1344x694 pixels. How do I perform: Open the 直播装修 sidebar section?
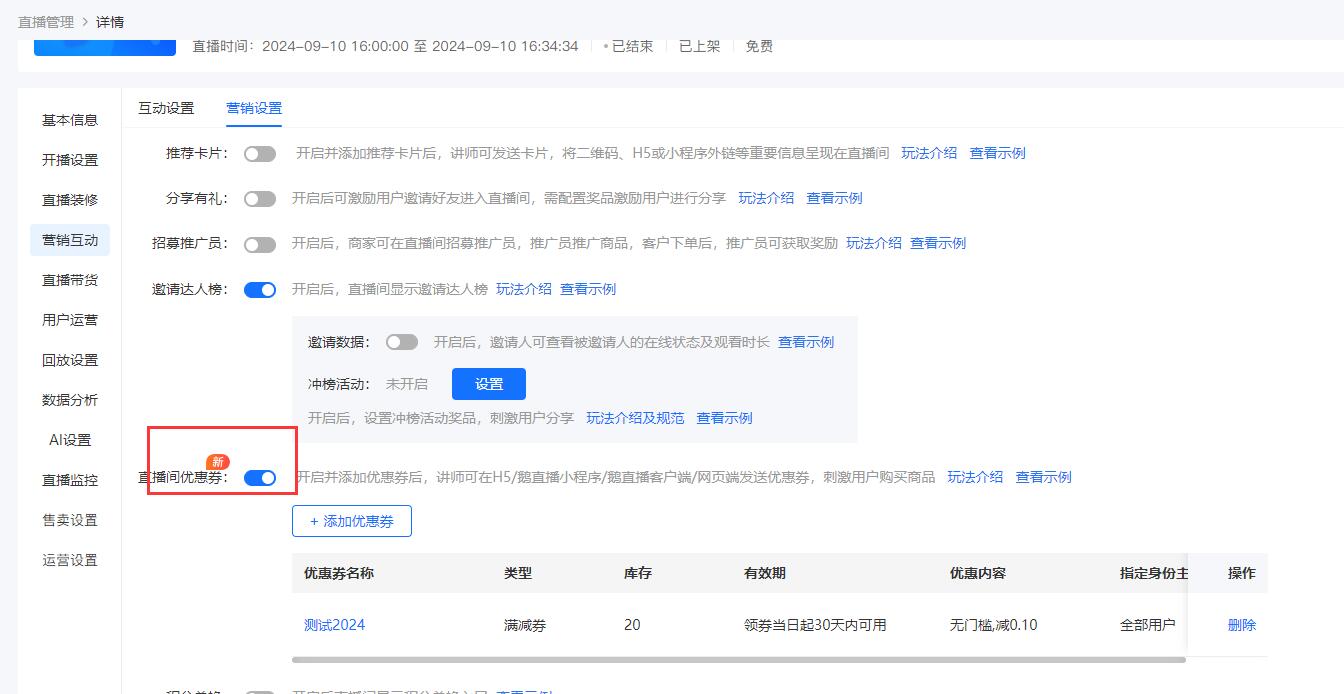coord(69,199)
